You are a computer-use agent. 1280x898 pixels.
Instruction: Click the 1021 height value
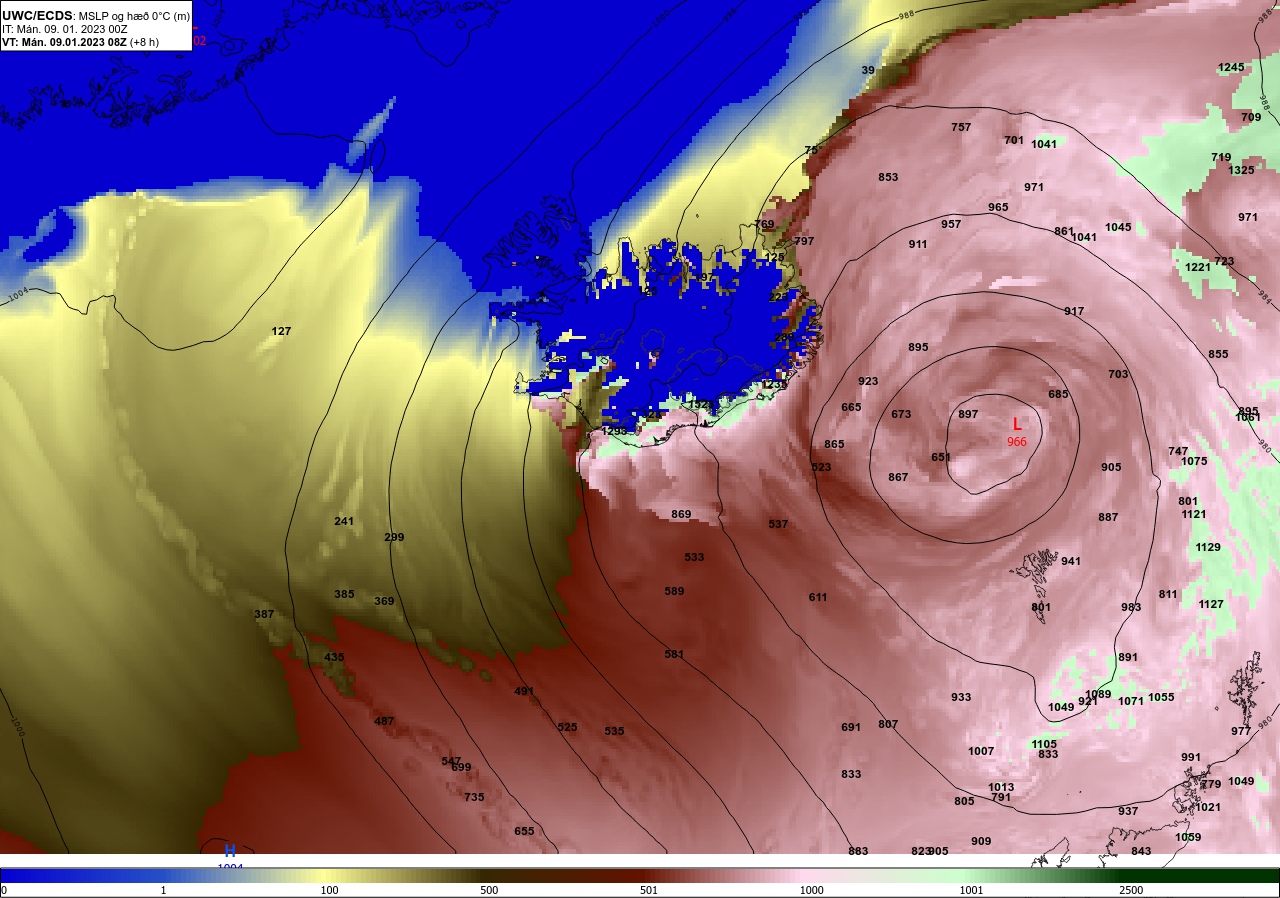1208,808
